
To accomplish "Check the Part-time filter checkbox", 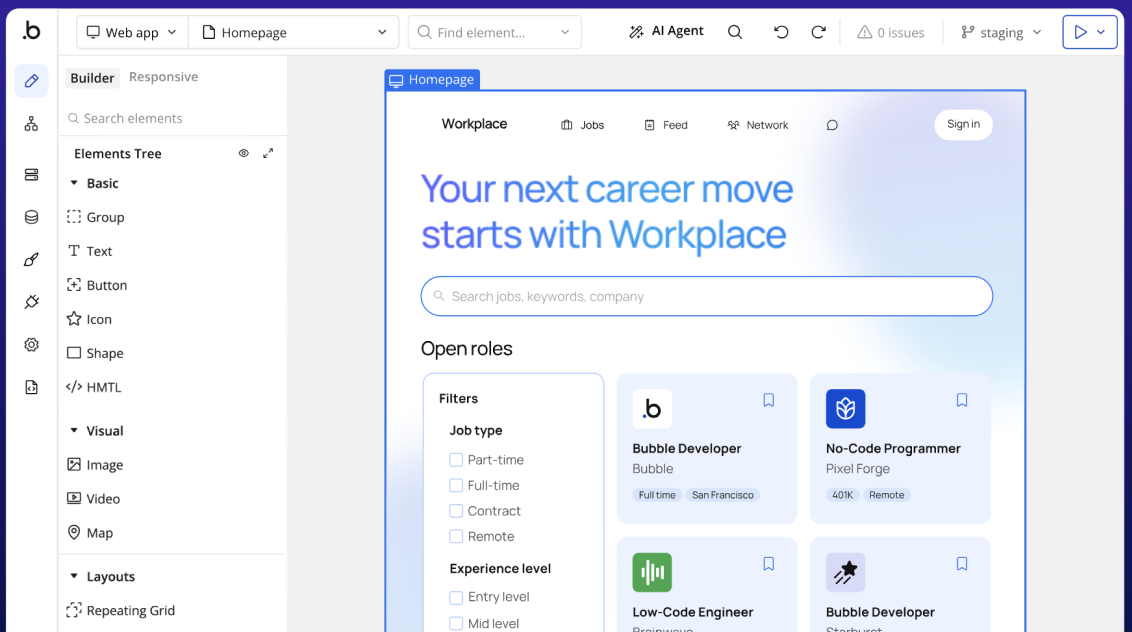I will click(456, 459).
